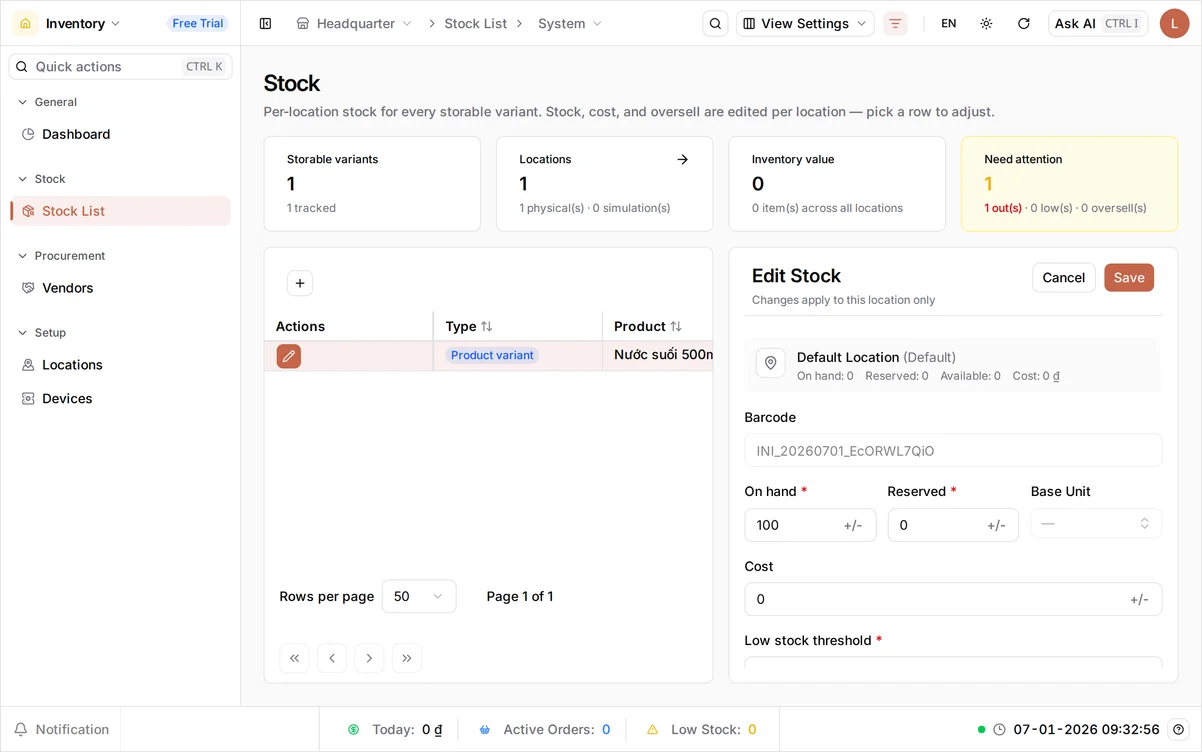Open the Inventory app switcher dropdown
Image resolution: width=1202 pixels, height=752 pixels.
coord(84,23)
